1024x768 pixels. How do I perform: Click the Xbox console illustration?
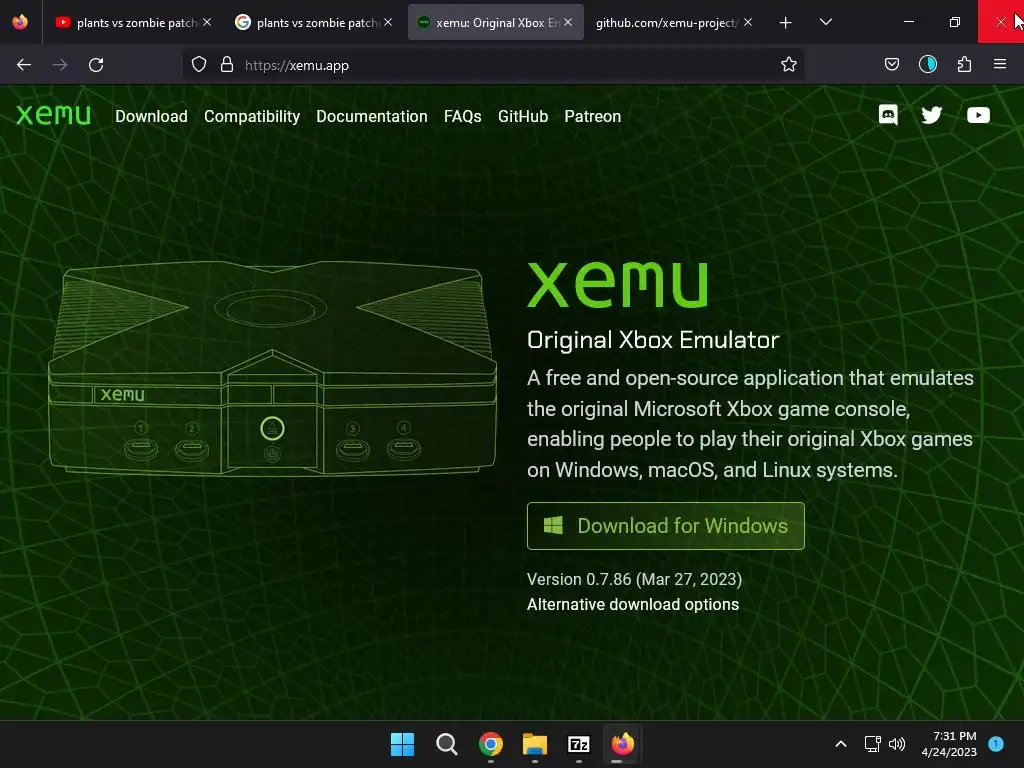tap(272, 367)
